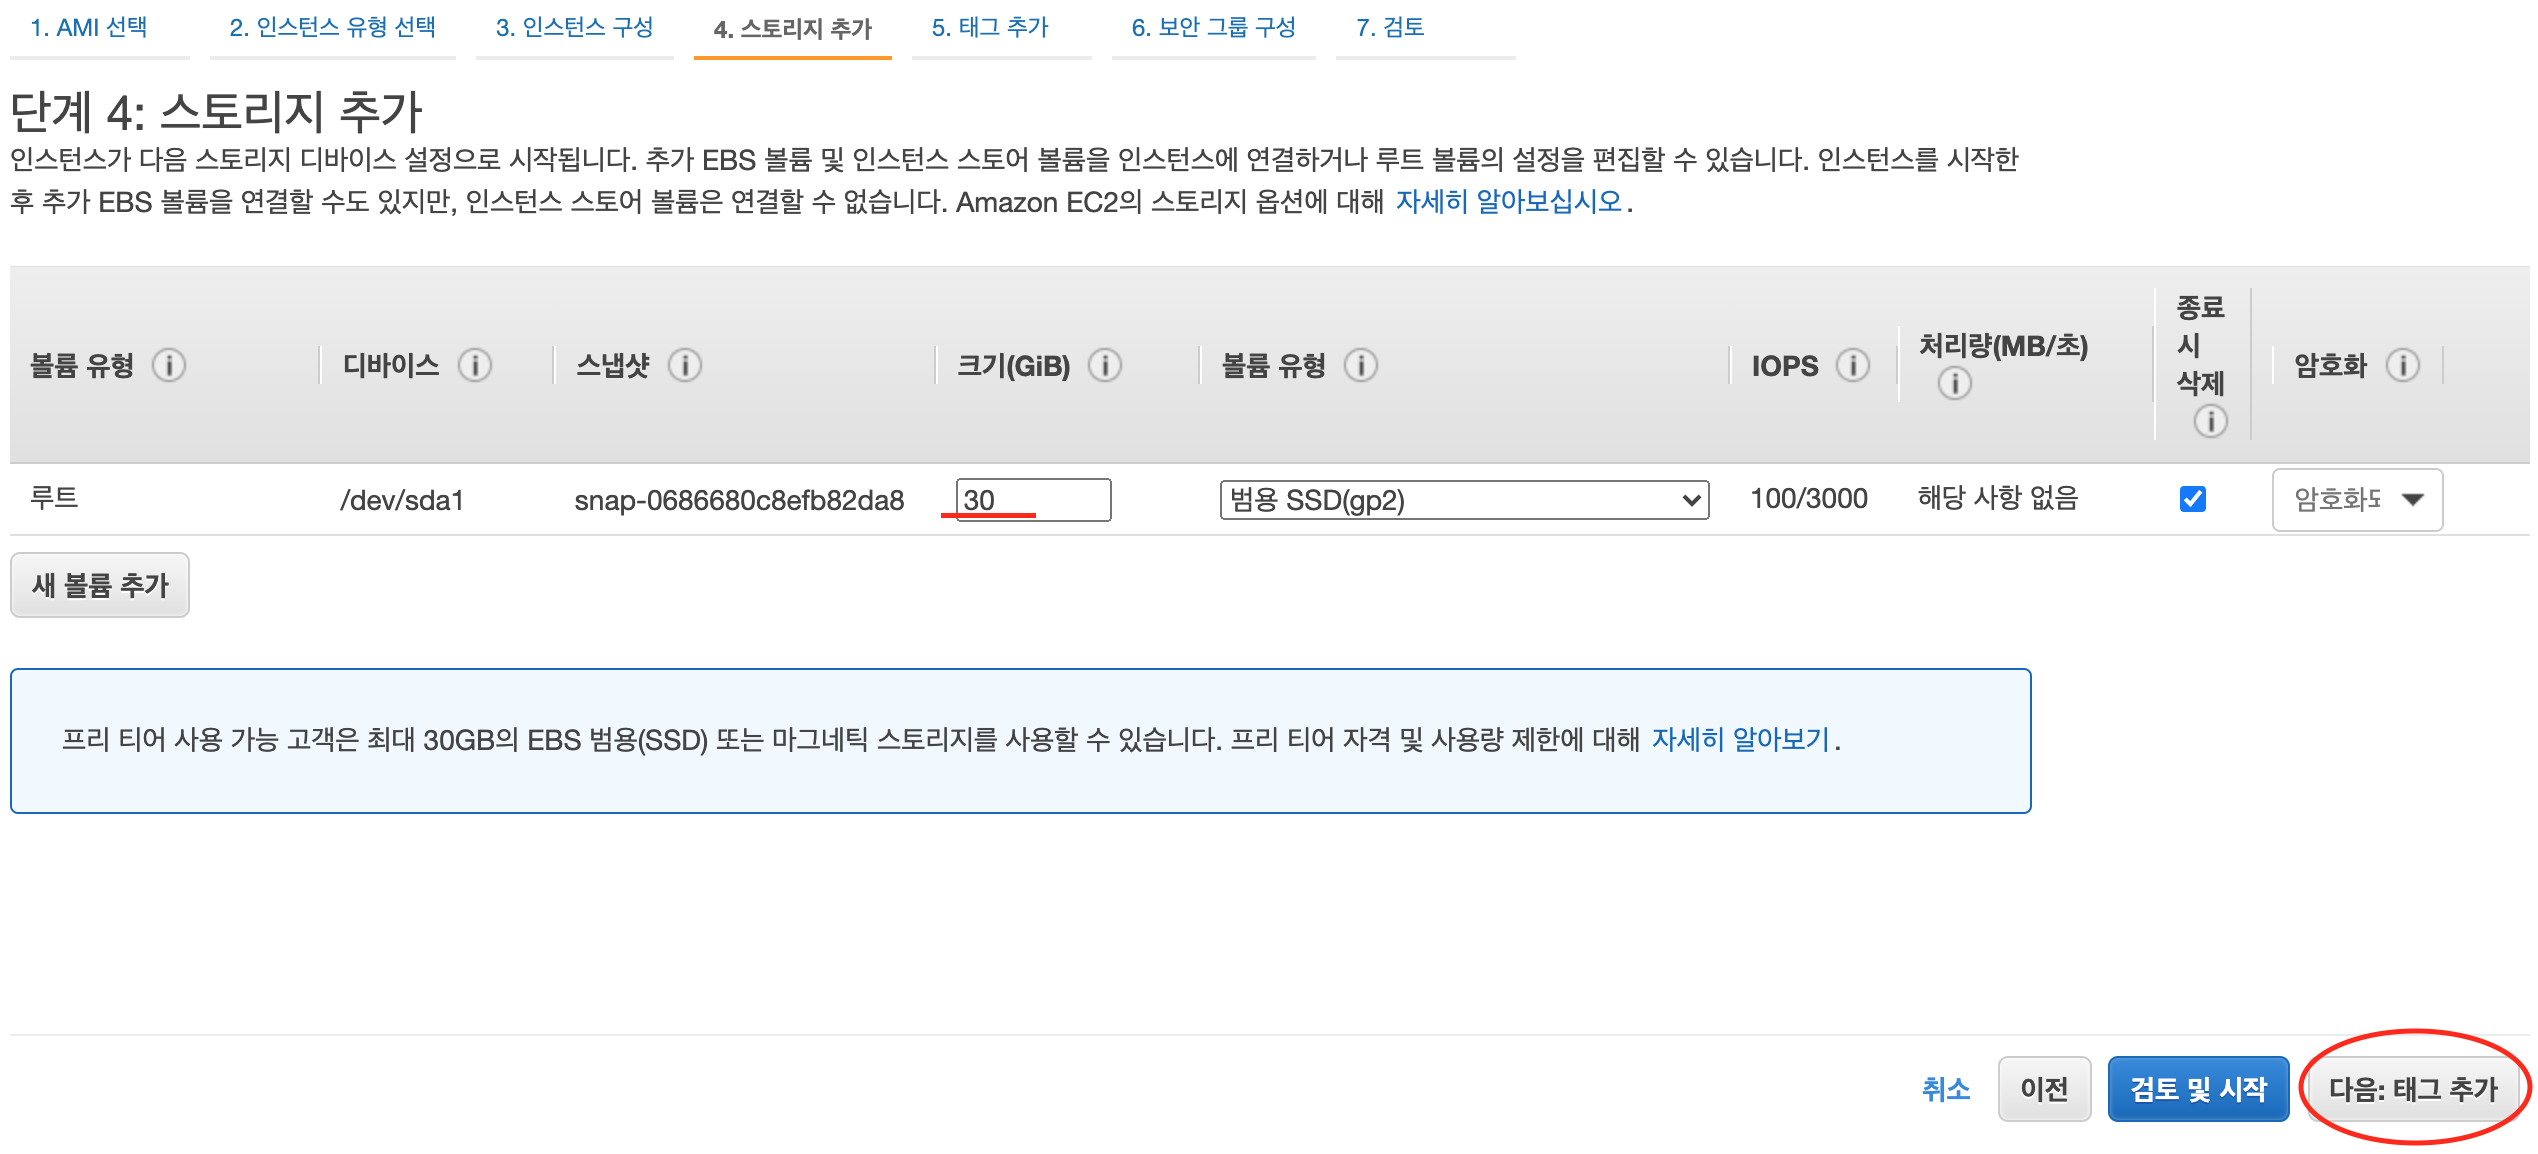Click the 새 볼륨 추가 button
Screen dimensions: 2538x1154
(x=100, y=585)
